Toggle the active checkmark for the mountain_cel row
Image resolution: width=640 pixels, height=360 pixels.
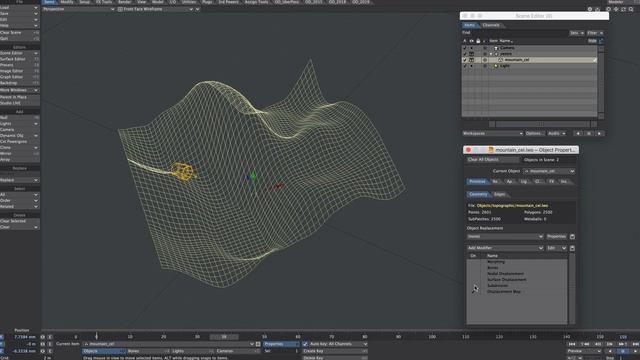(464, 60)
